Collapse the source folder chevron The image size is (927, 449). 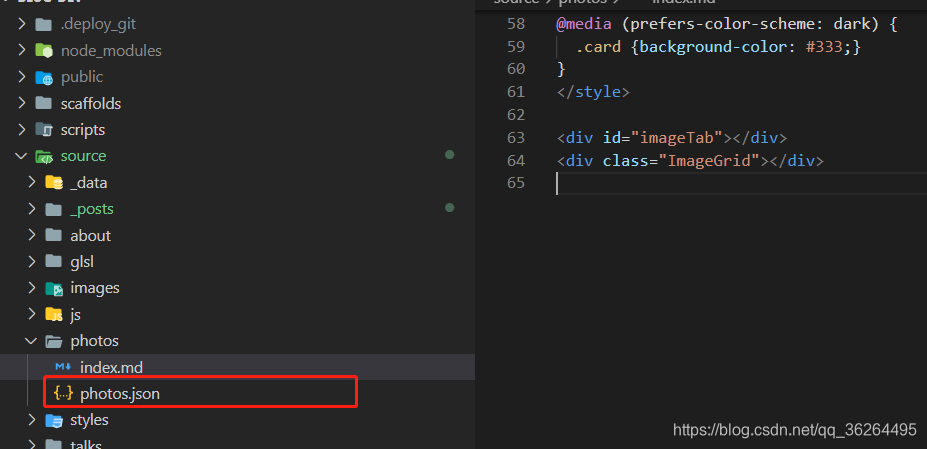click(x=22, y=156)
